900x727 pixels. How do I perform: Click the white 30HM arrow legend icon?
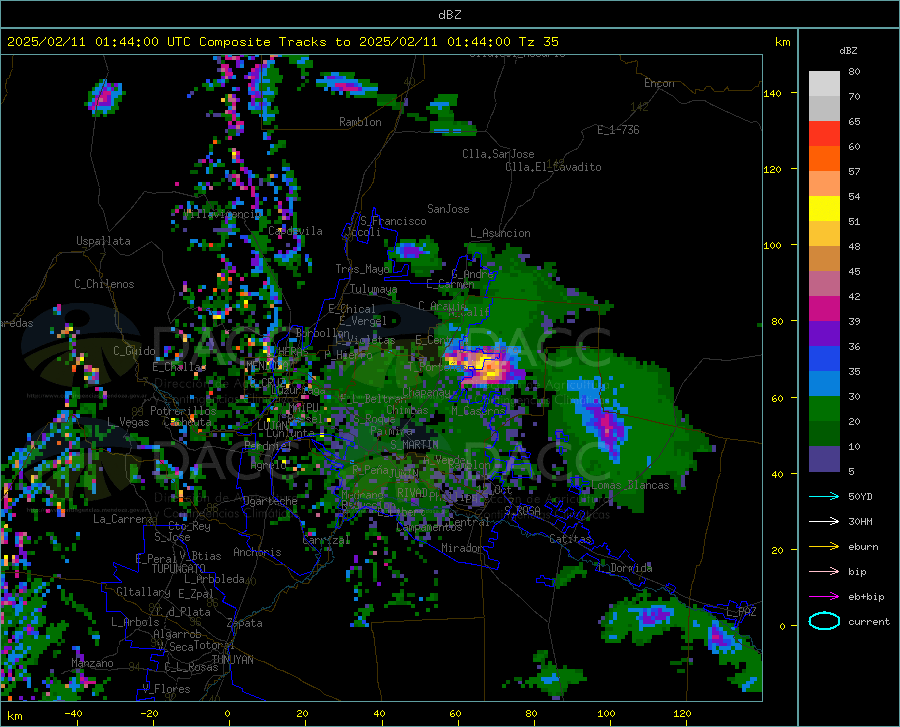[x=824, y=521]
